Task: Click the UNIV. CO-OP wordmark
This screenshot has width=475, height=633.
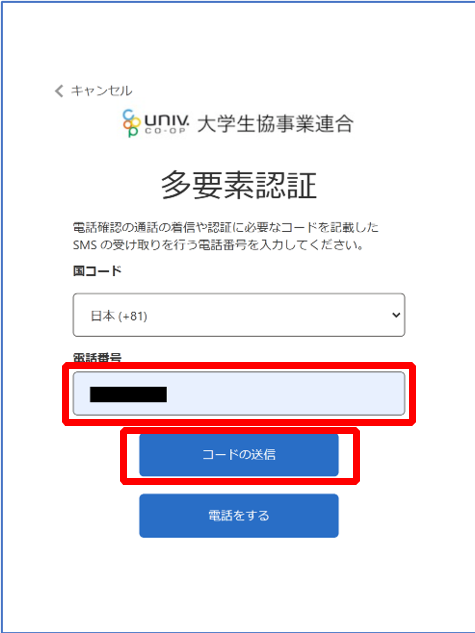Action: point(166,123)
